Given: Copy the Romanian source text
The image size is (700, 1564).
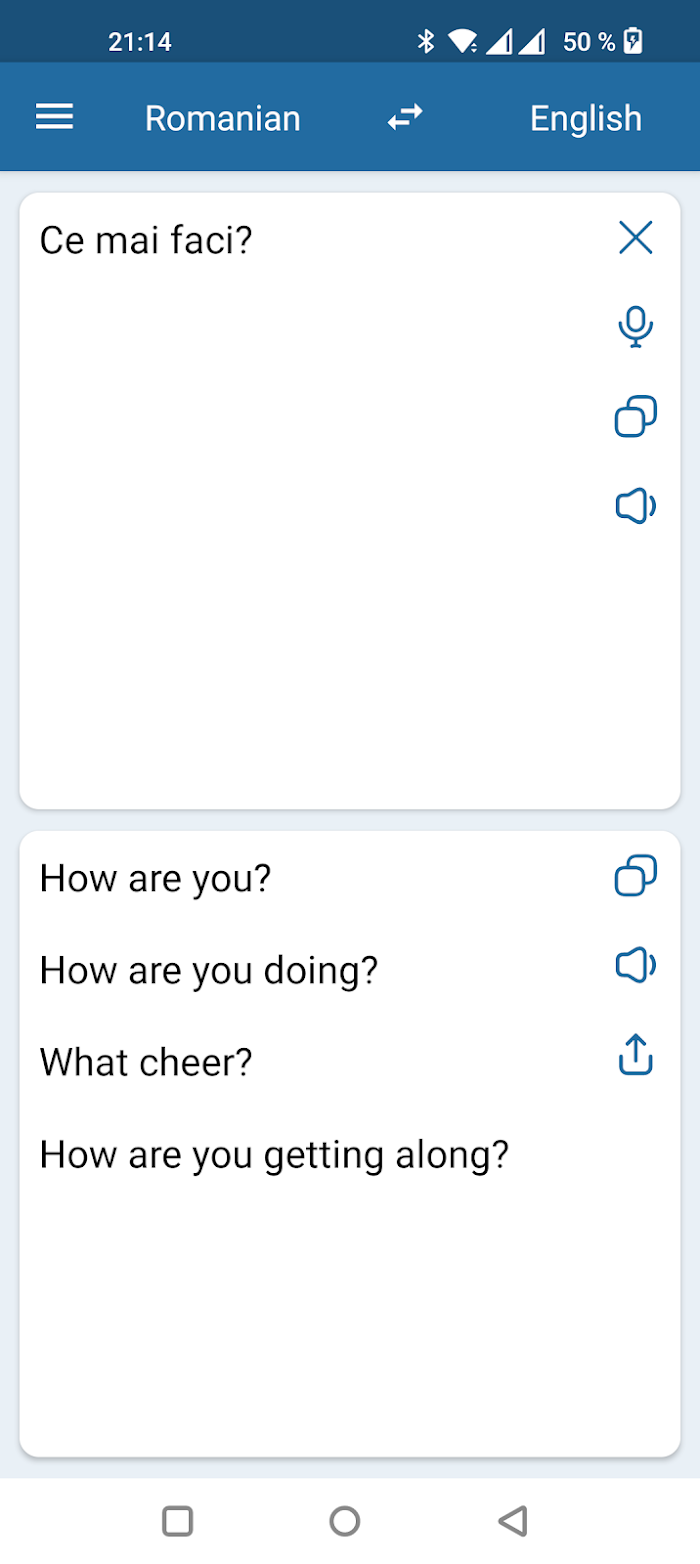Looking at the screenshot, I should 636,417.
